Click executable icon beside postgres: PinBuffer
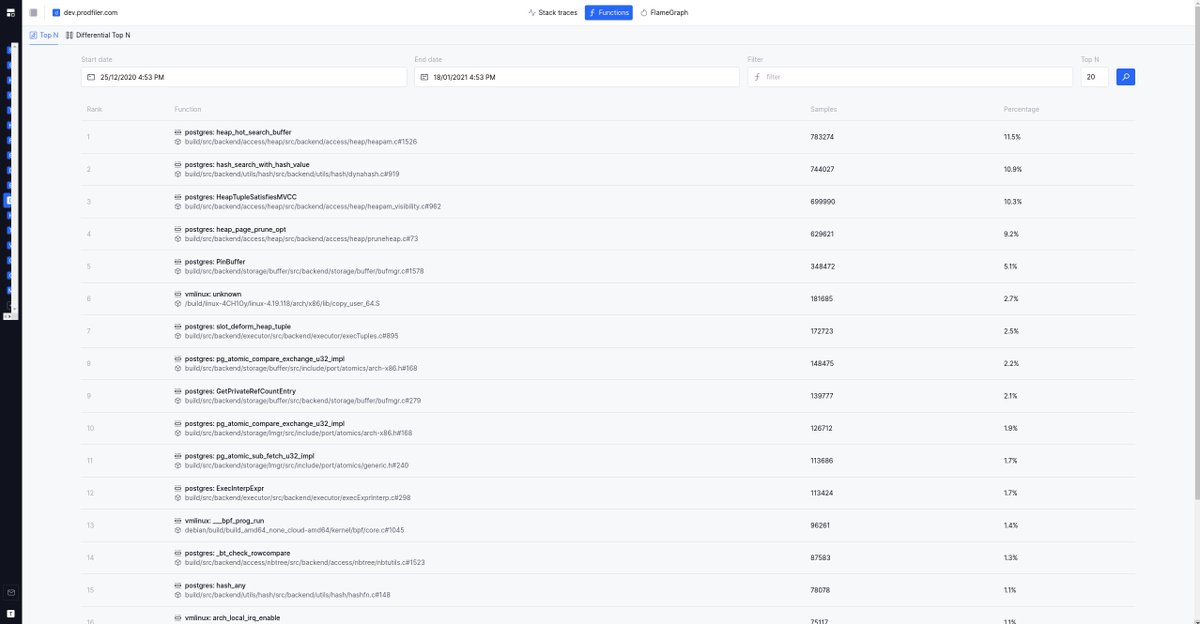Image resolution: width=1200 pixels, height=624 pixels. pyautogui.click(x=178, y=261)
